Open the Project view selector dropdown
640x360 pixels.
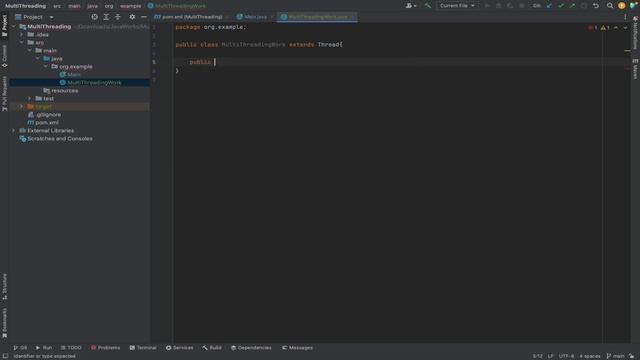pos(34,17)
